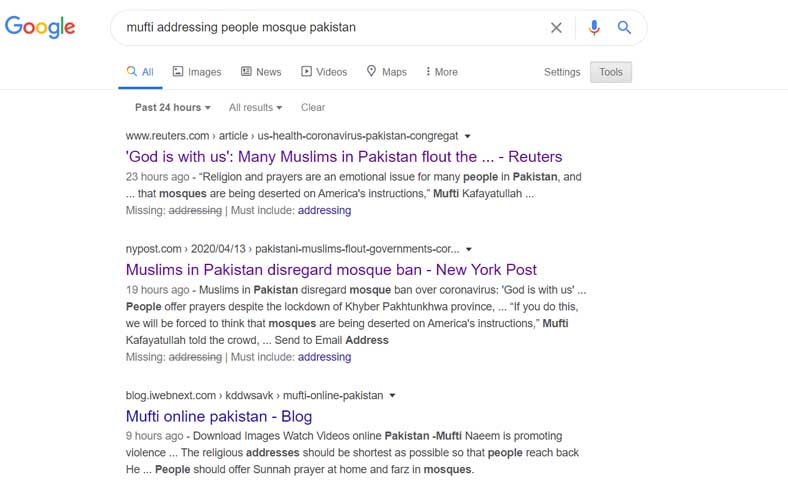Click the blue magnifier search icon

point(624,27)
